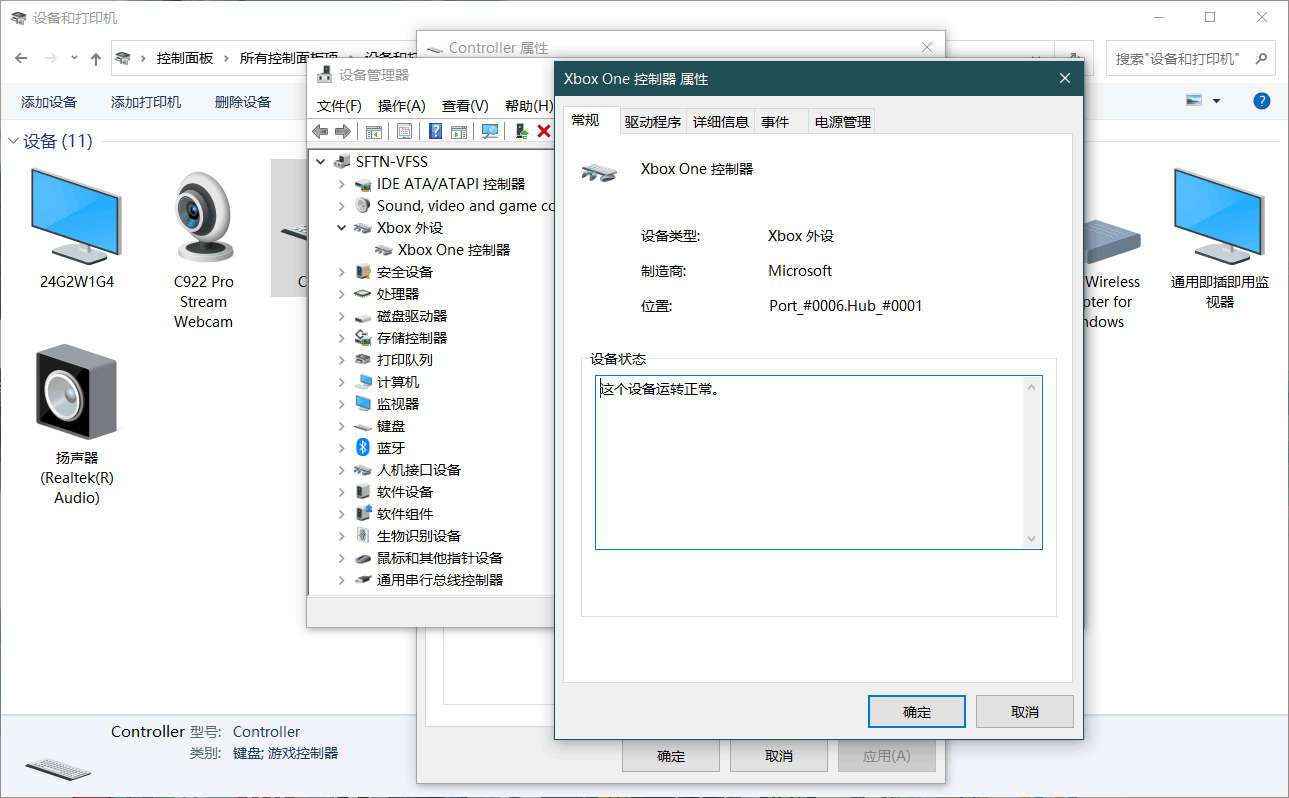Switch to the 详细信息 tab

[721, 122]
